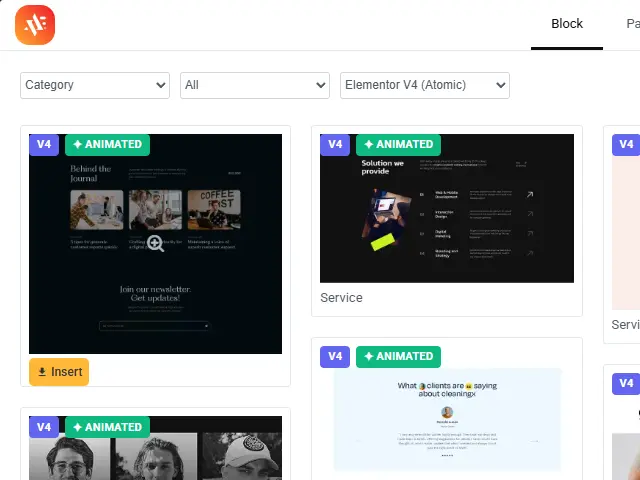Click the magnifier zoom icon on Journal preview
The height and width of the screenshot is (480, 640).
pos(156,244)
